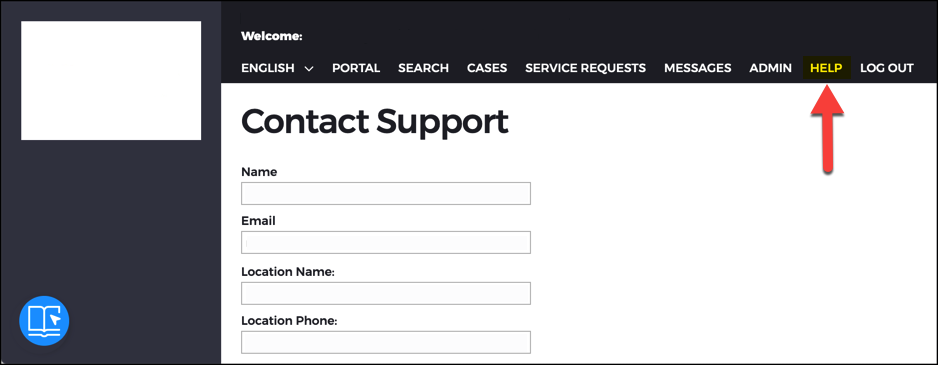The width and height of the screenshot is (938, 365).
Task: Click the Location Phone field
Action: pyautogui.click(x=386, y=342)
